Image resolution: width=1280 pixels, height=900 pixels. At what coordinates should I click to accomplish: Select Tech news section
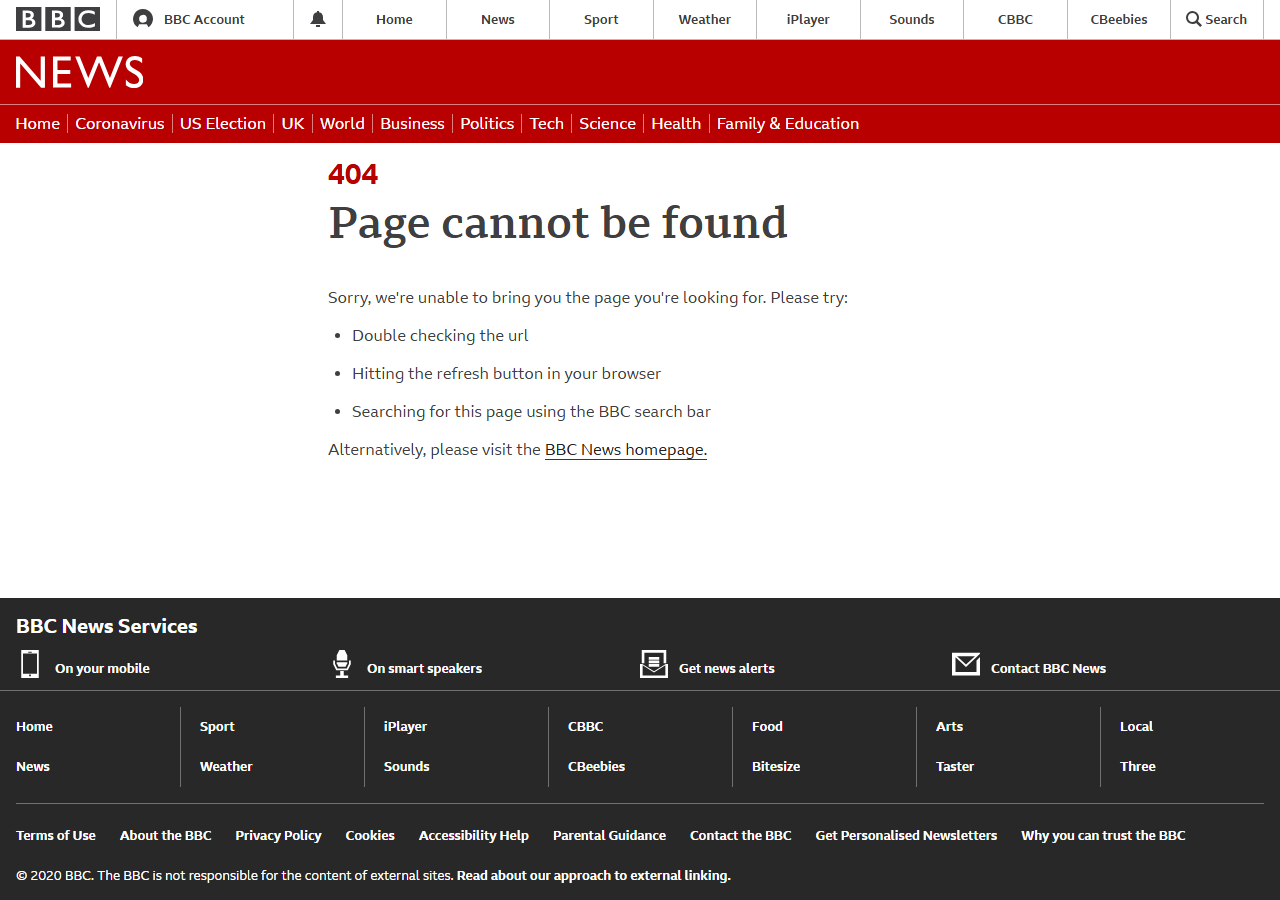pos(547,123)
